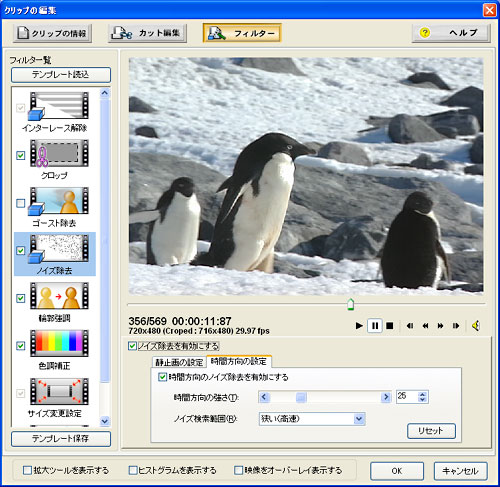Switch to 時間方向の設定 tab
The height and width of the screenshot is (487, 500).
pos(239,361)
